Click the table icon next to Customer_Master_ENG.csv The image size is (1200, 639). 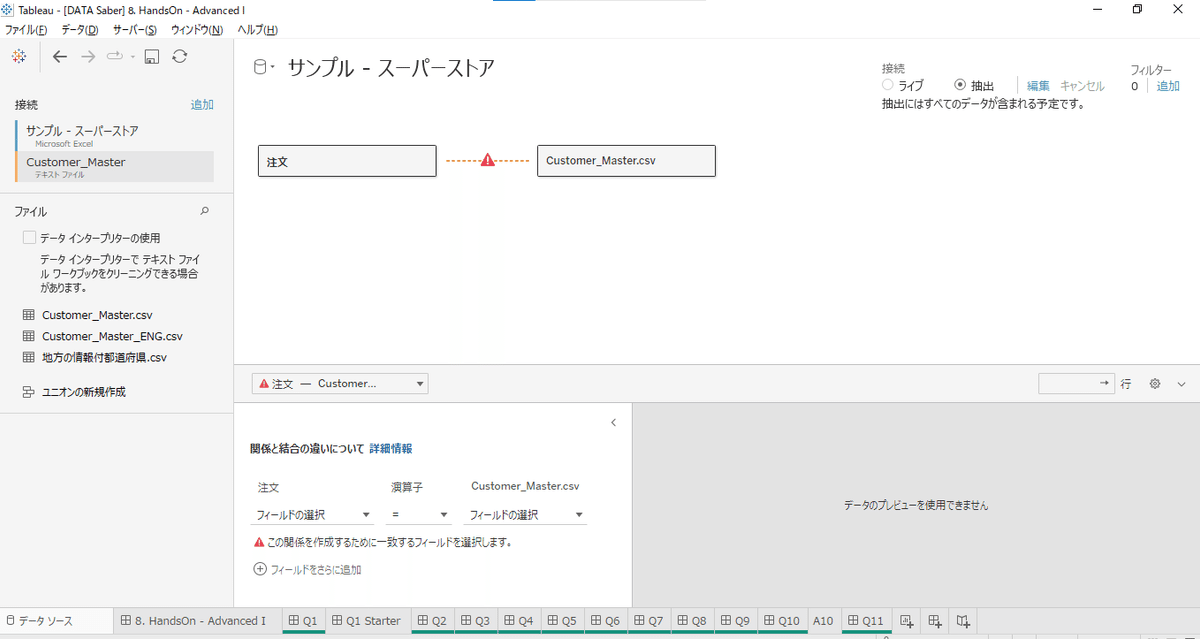(x=29, y=336)
